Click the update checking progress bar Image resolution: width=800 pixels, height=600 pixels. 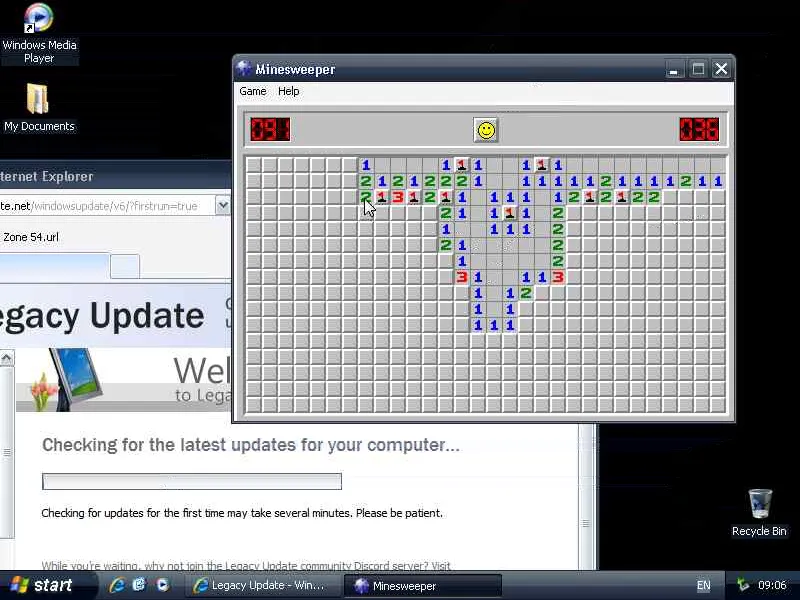coord(192,481)
